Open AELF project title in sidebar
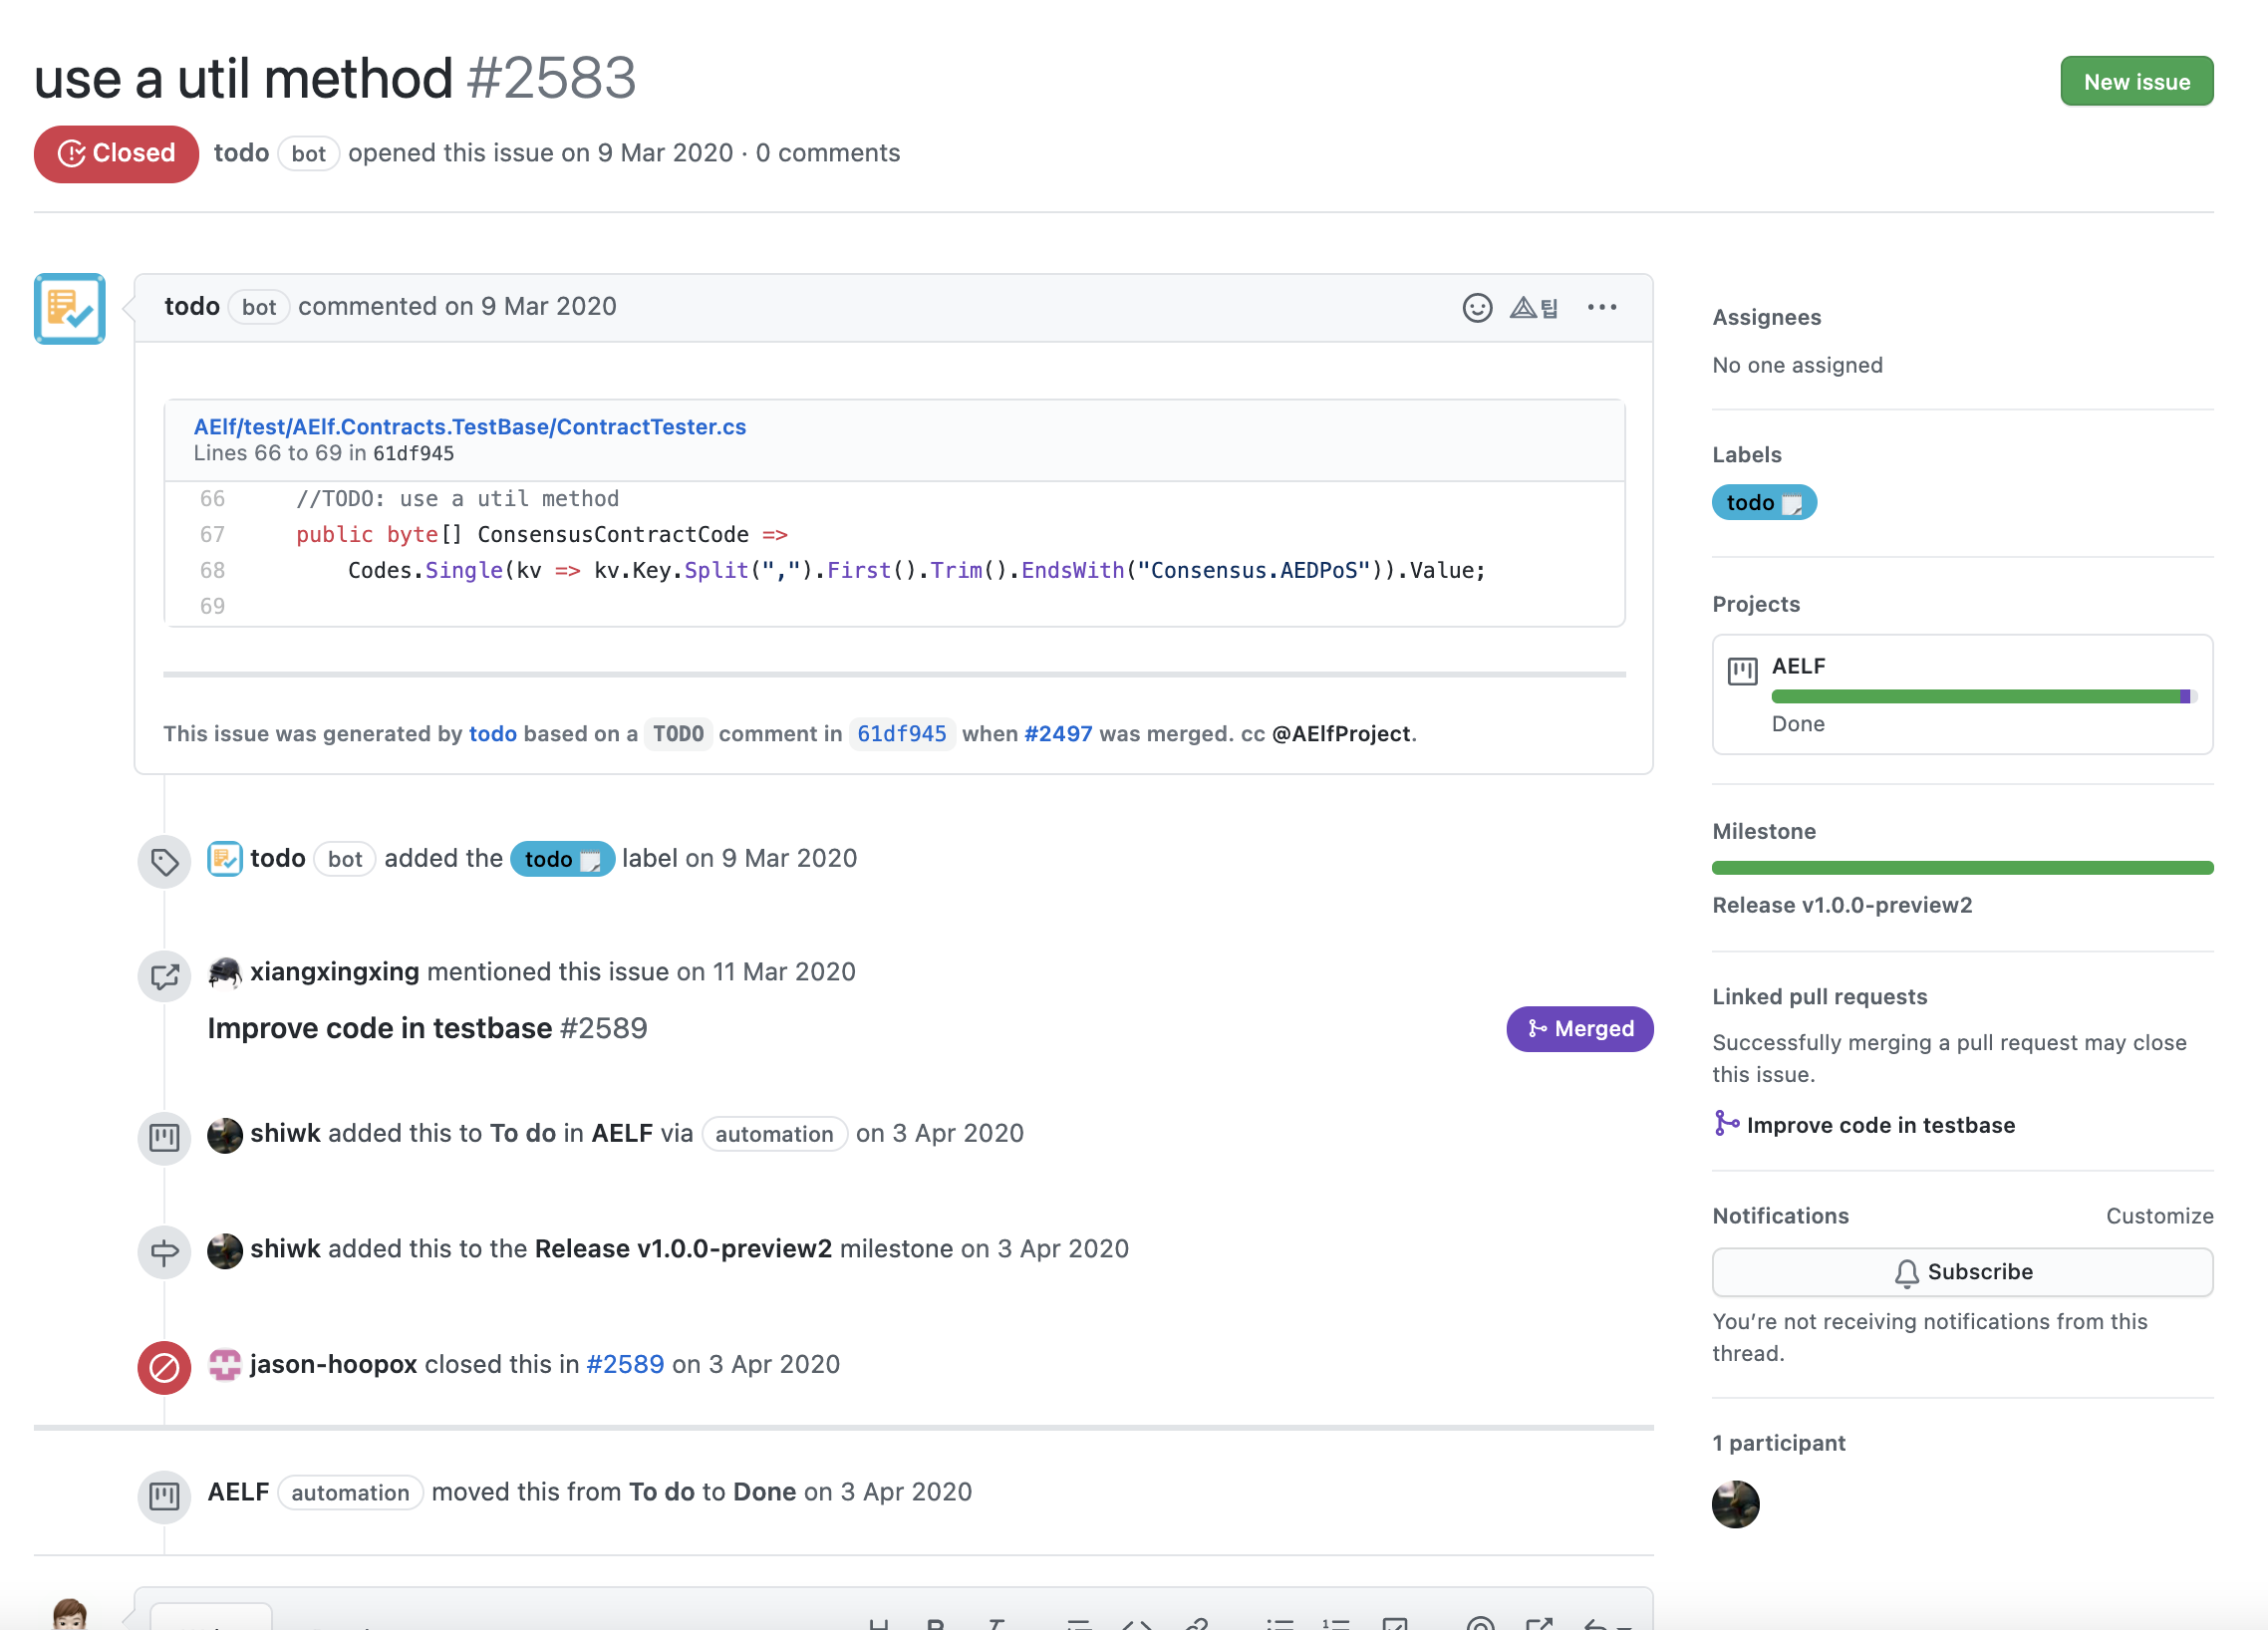This screenshot has height=1630, width=2268. (1798, 666)
